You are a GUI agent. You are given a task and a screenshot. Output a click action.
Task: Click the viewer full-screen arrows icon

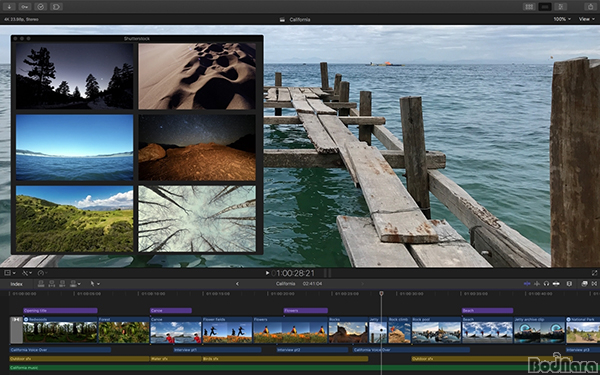pos(594,273)
